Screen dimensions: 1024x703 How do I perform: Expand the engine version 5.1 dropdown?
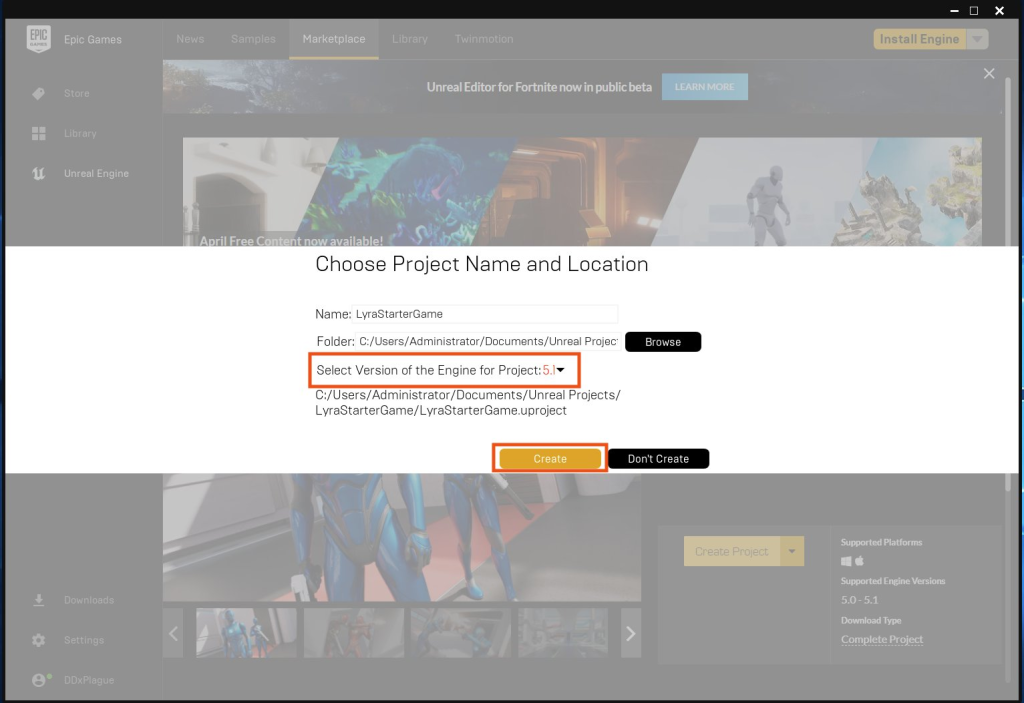point(553,370)
